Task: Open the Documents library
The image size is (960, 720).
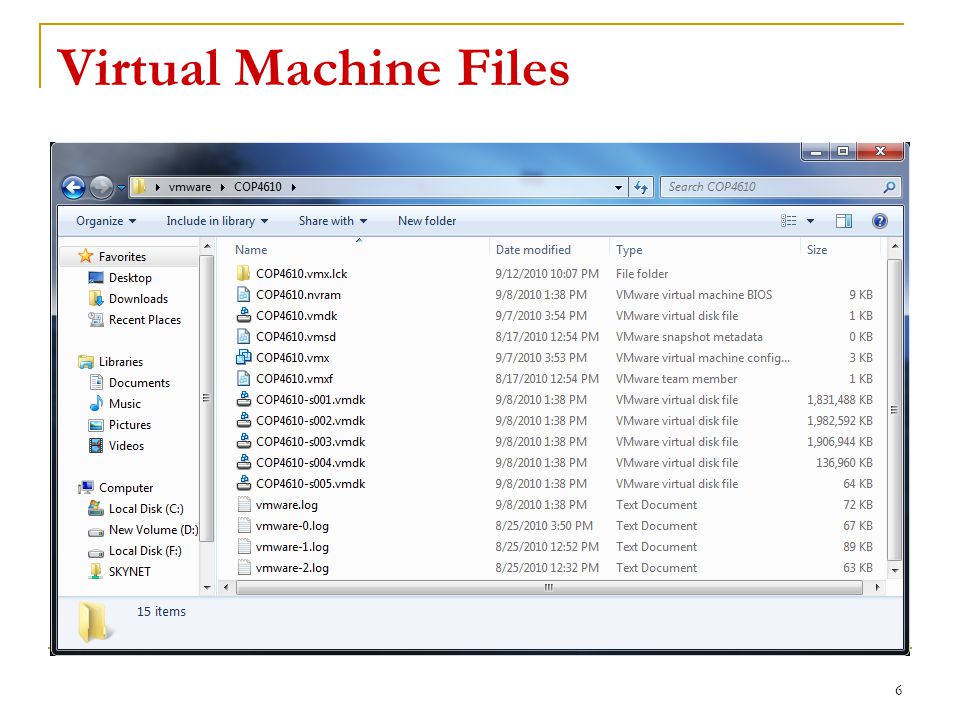Action: coord(140,383)
